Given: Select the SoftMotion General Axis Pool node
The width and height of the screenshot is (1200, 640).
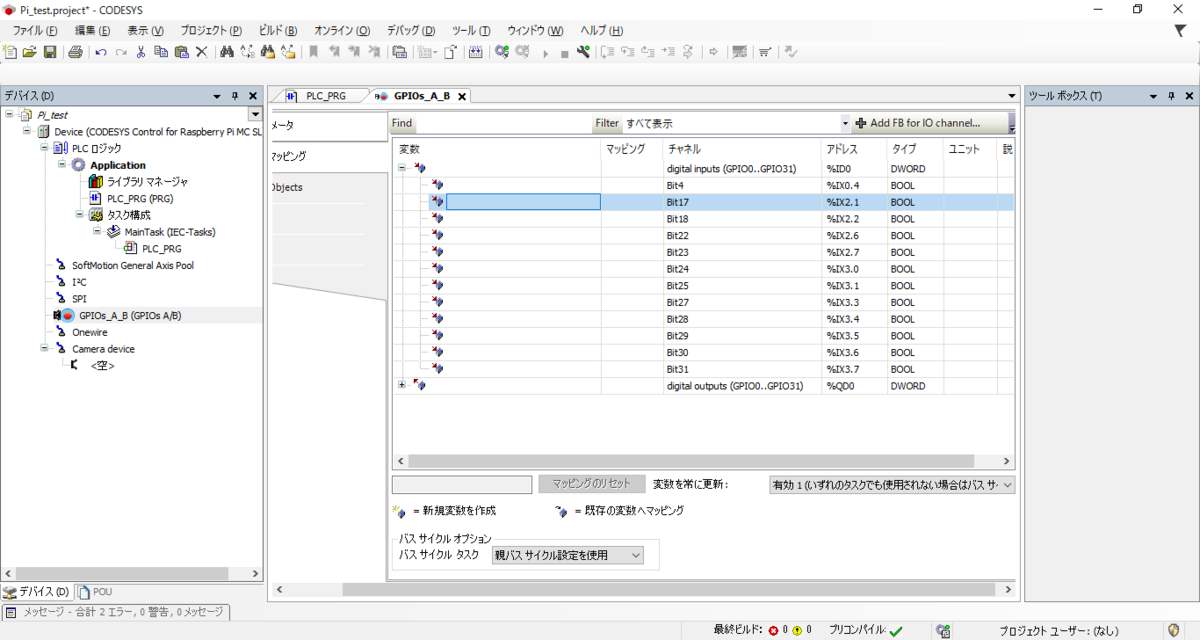Looking at the screenshot, I should click(132, 265).
